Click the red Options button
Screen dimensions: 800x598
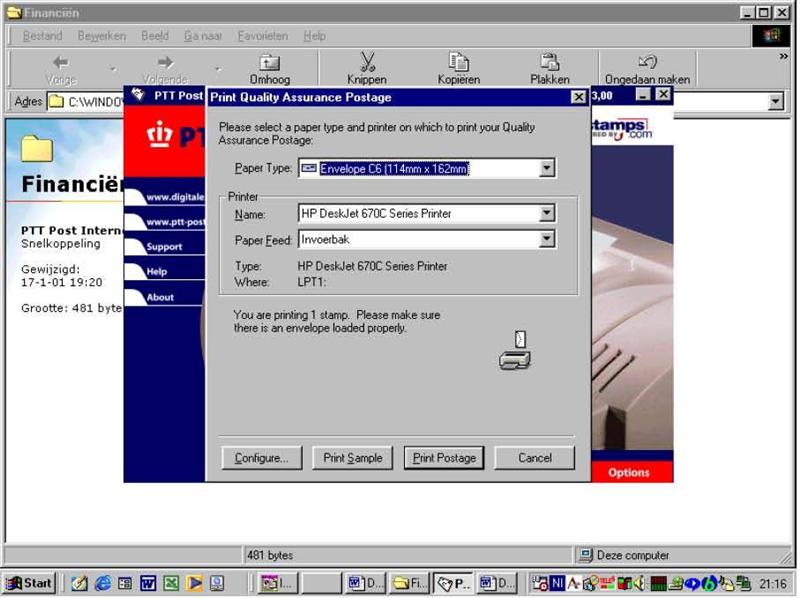629,472
